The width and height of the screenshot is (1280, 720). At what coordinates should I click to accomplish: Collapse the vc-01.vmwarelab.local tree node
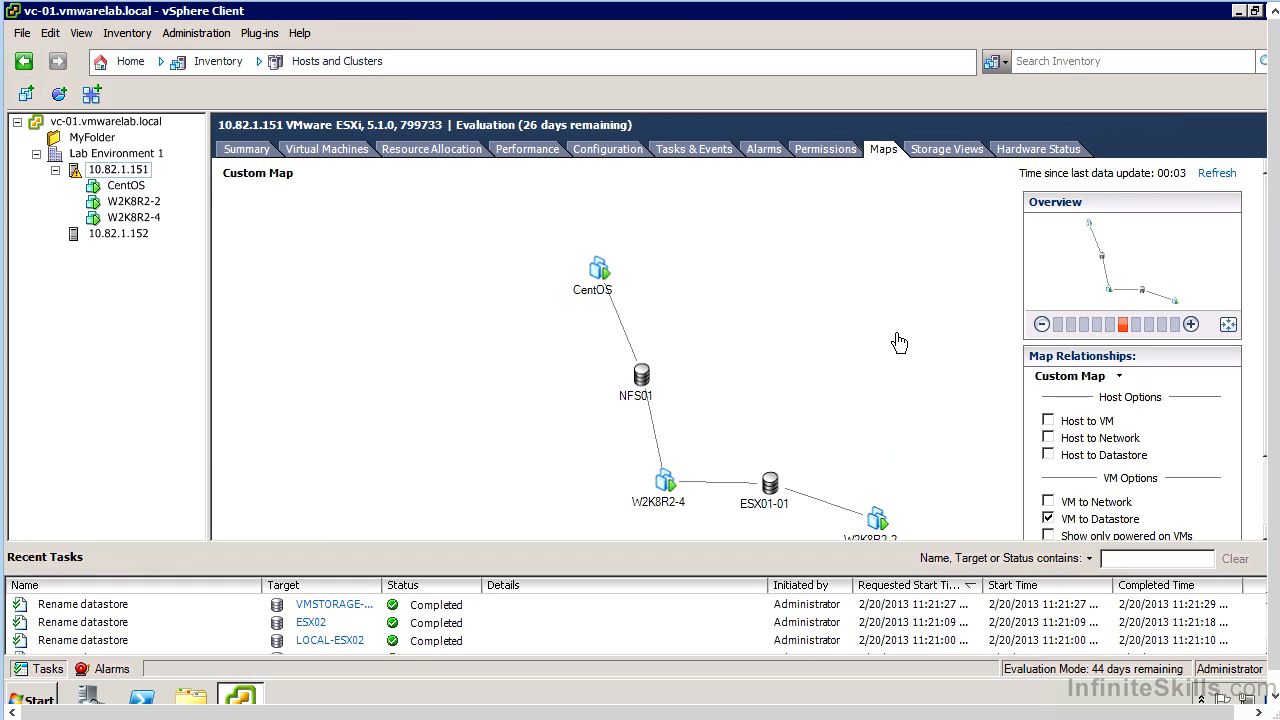click(x=17, y=122)
